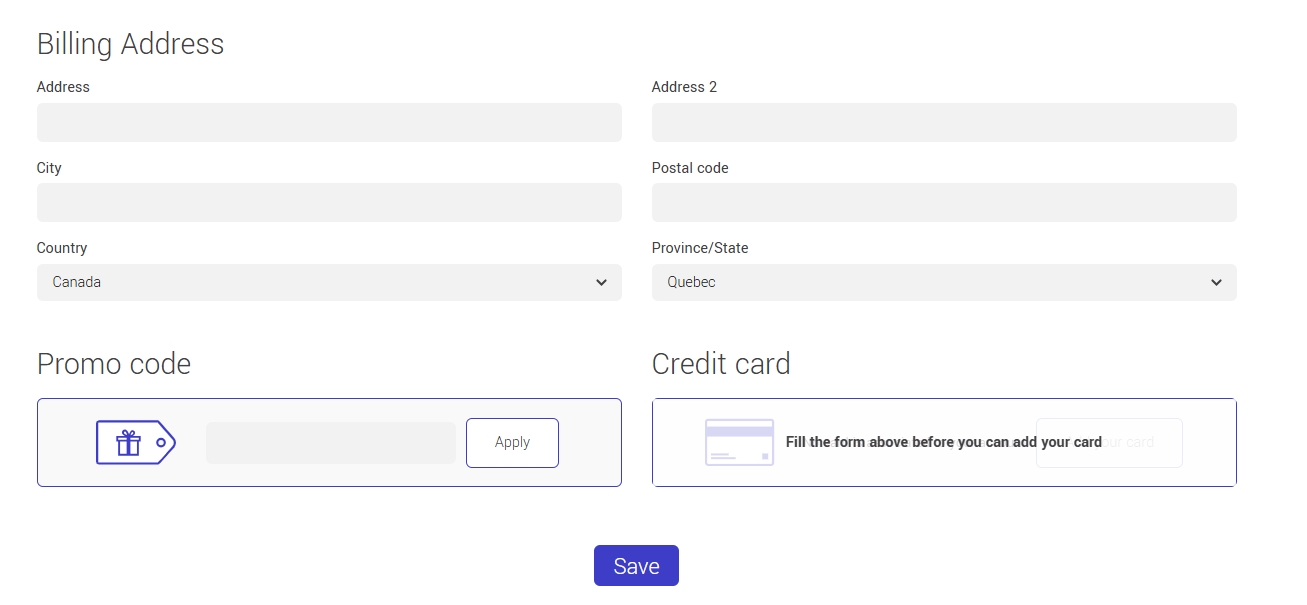Click the faded add your card button

coord(1109,443)
